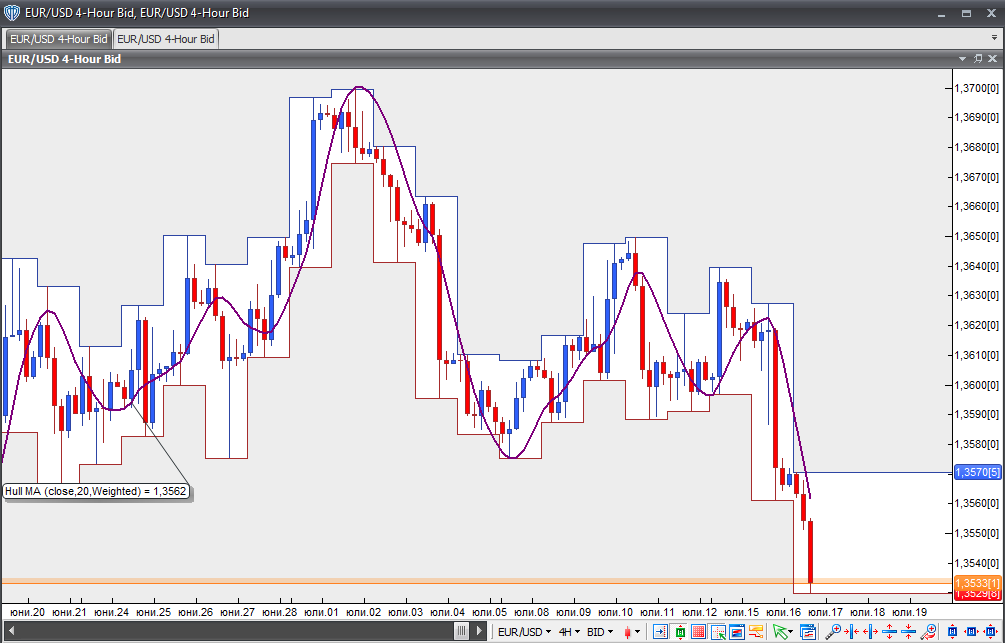The width and height of the screenshot is (1005, 643).
Task: Click the horizontal chart scrollbar handle
Action: coord(461,631)
